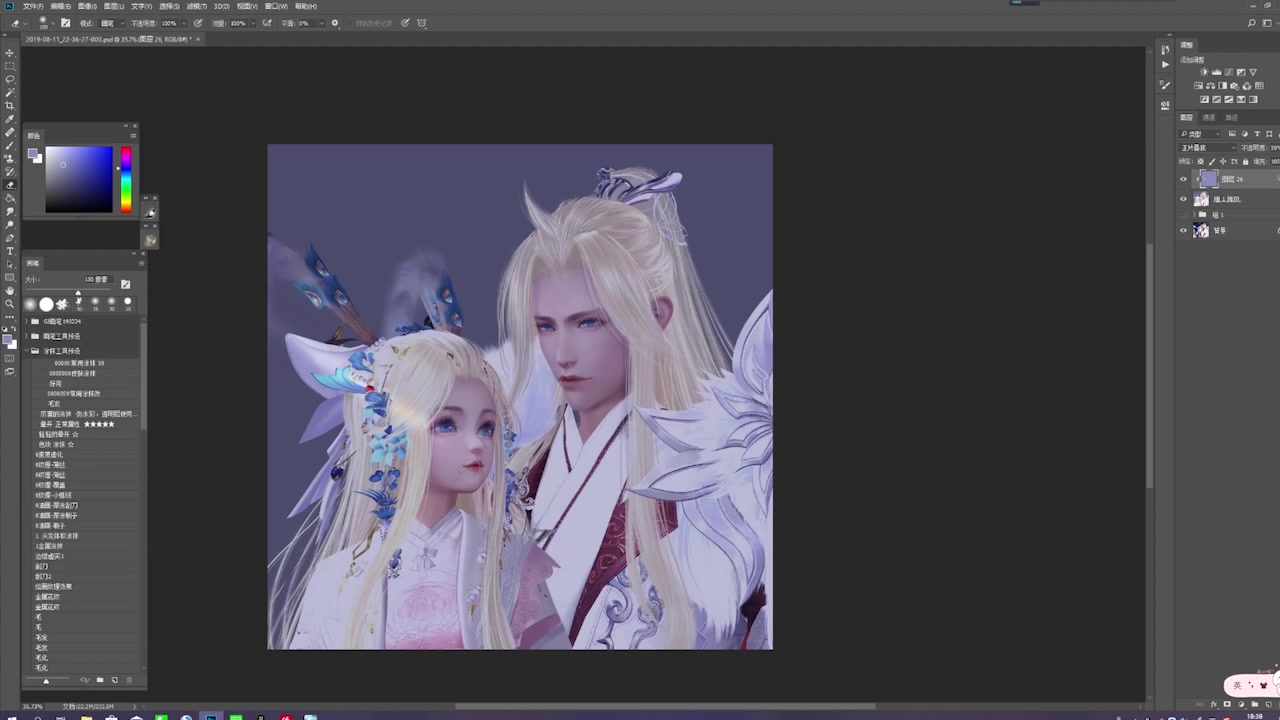Image resolution: width=1280 pixels, height=720 pixels.
Task: Open the Actions play icon in dock
Action: click(x=1165, y=64)
